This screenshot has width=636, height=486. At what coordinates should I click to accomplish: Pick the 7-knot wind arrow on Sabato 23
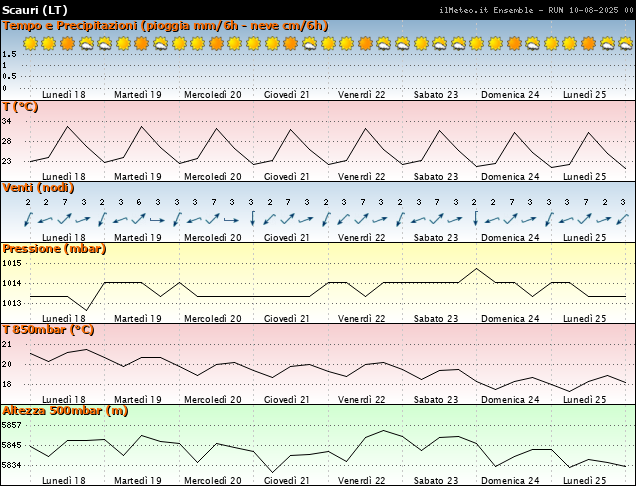point(436,219)
